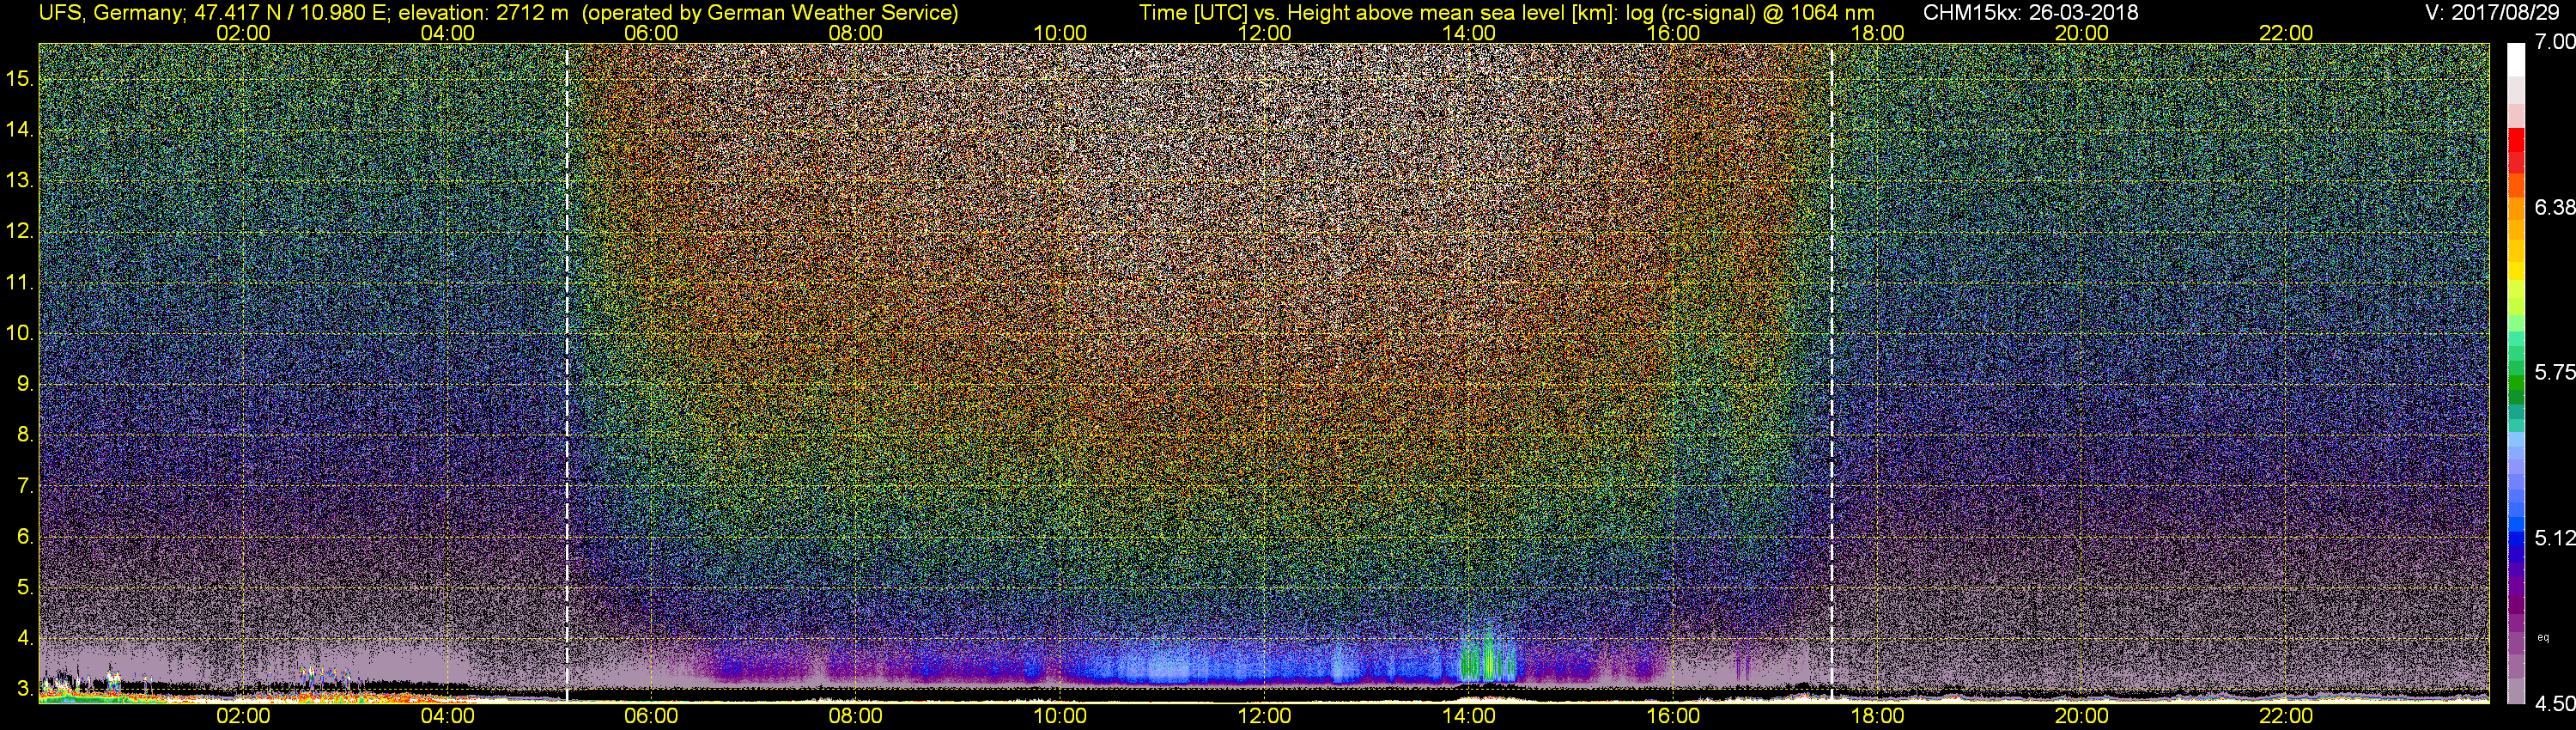This screenshot has height=730, width=2576.
Task: Click the 6. km height axis label
Action: 25,536
